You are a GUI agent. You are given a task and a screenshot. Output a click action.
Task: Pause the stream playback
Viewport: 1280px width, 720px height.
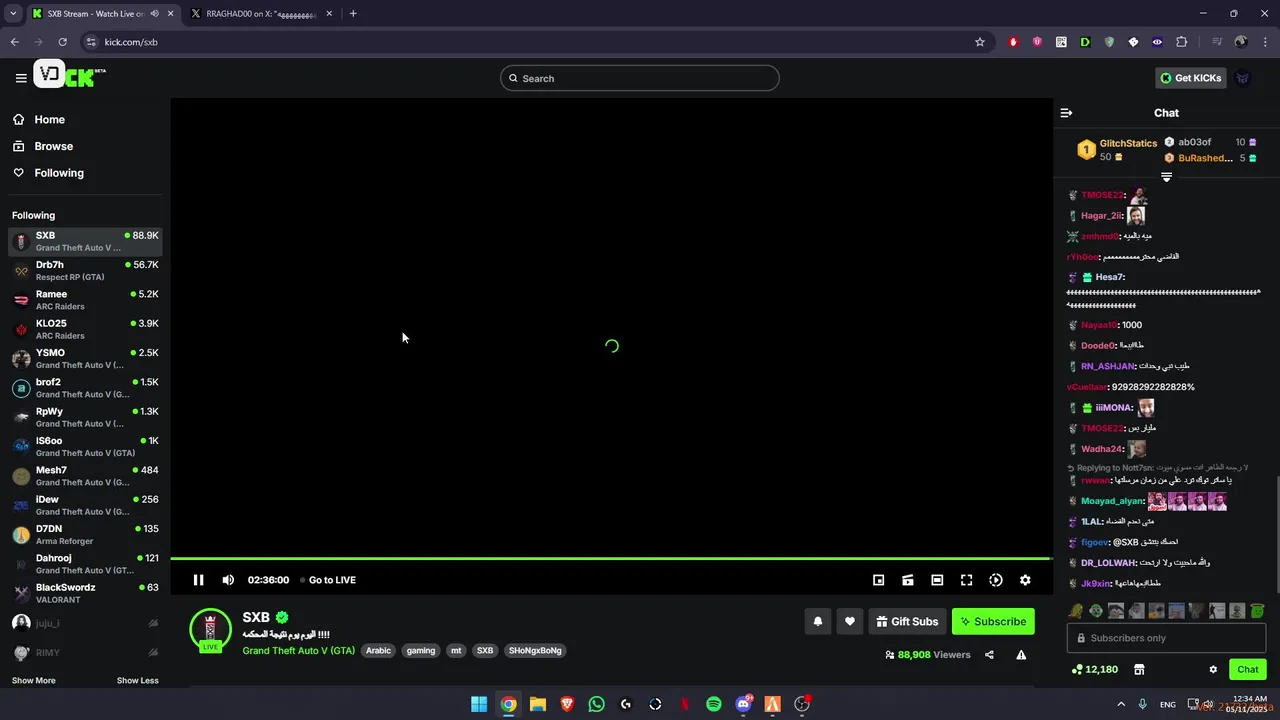pos(198,580)
